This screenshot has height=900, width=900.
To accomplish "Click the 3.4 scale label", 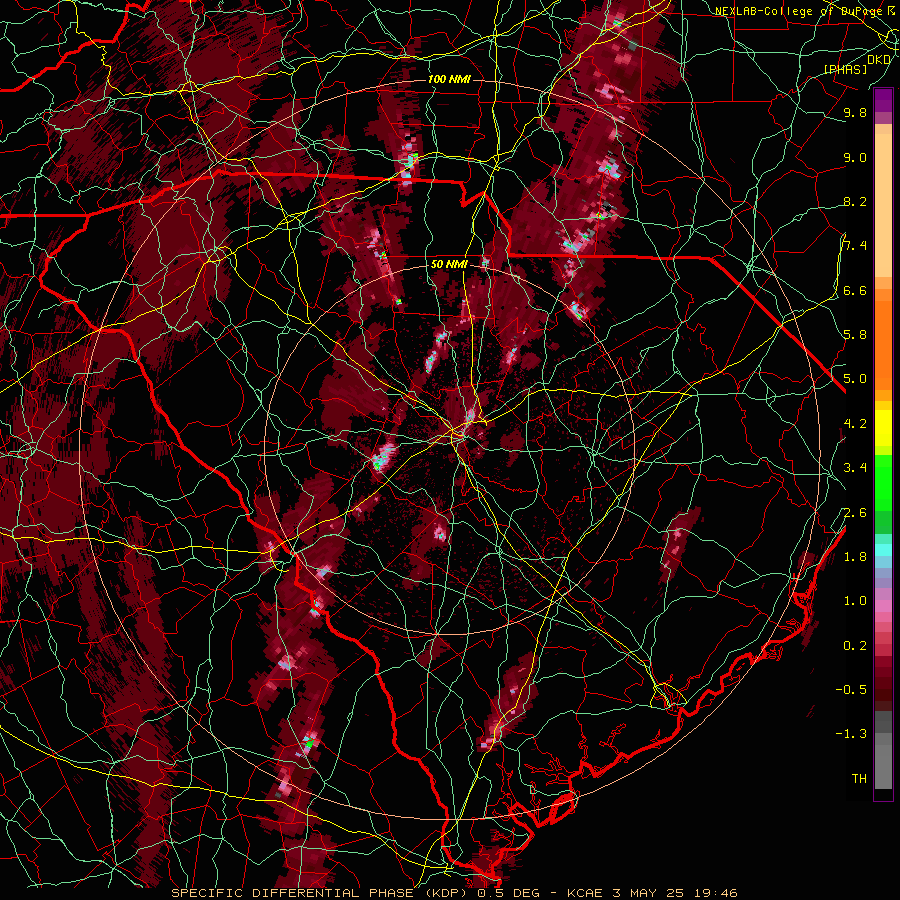I will pyautogui.click(x=855, y=468).
